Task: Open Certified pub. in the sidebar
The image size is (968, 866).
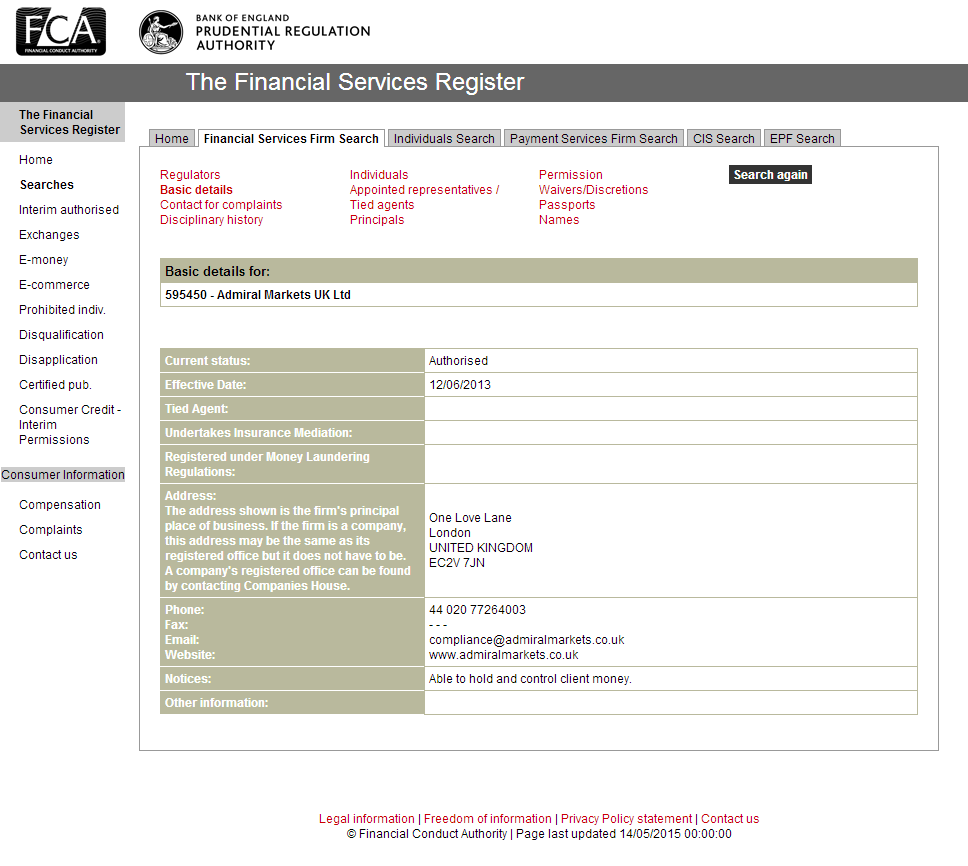Action: click(55, 385)
